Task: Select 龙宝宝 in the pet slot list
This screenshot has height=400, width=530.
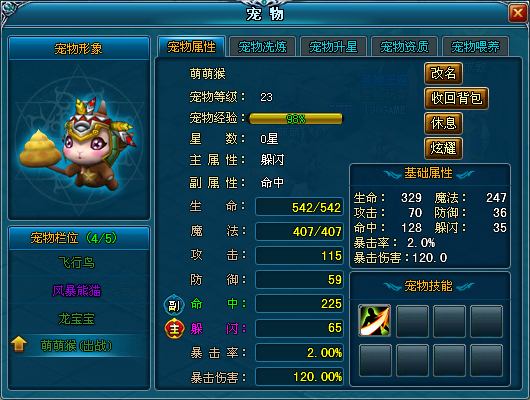Action: [x=77, y=319]
